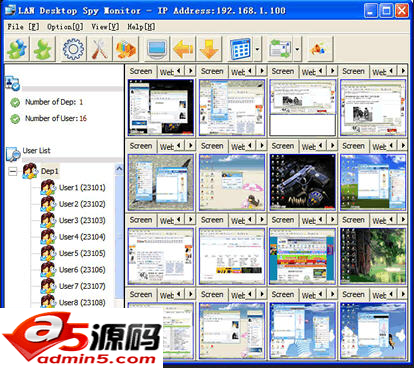Open dropdown arrow beside the grid layout icon
Screen dimensions: 414x368
point(257,49)
